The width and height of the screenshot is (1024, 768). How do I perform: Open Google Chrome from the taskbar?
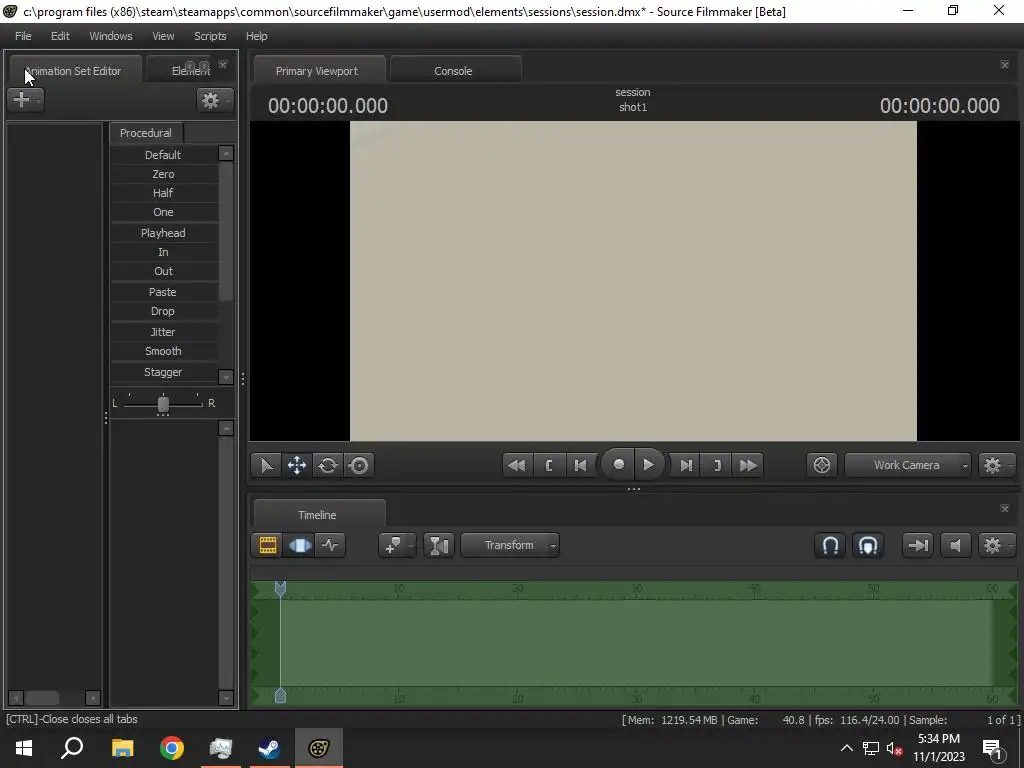click(x=172, y=748)
